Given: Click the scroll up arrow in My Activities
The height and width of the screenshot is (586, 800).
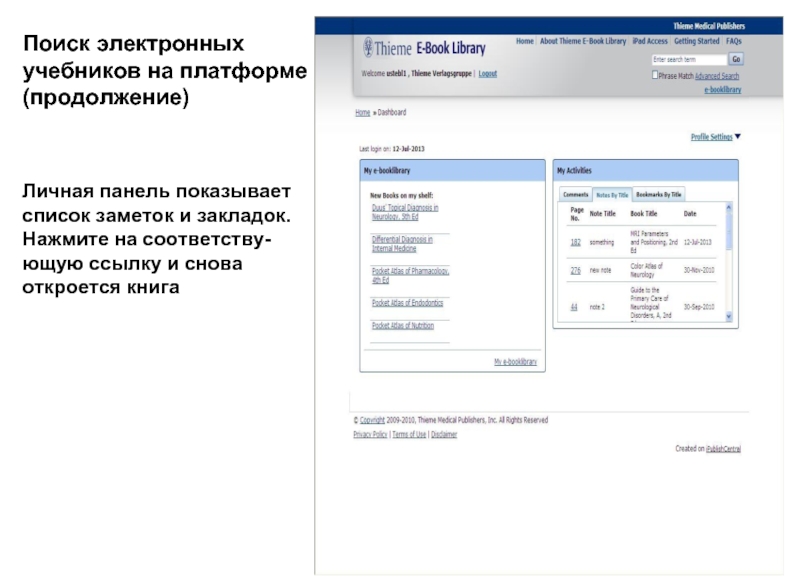Looking at the screenshot, I should (x=729, y=208).
